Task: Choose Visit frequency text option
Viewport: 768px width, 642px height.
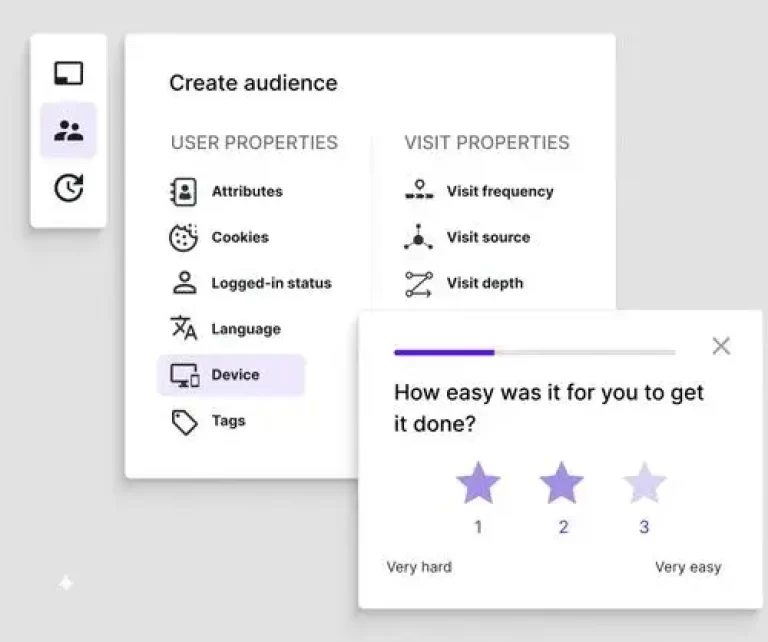Action: click(500, 191)
